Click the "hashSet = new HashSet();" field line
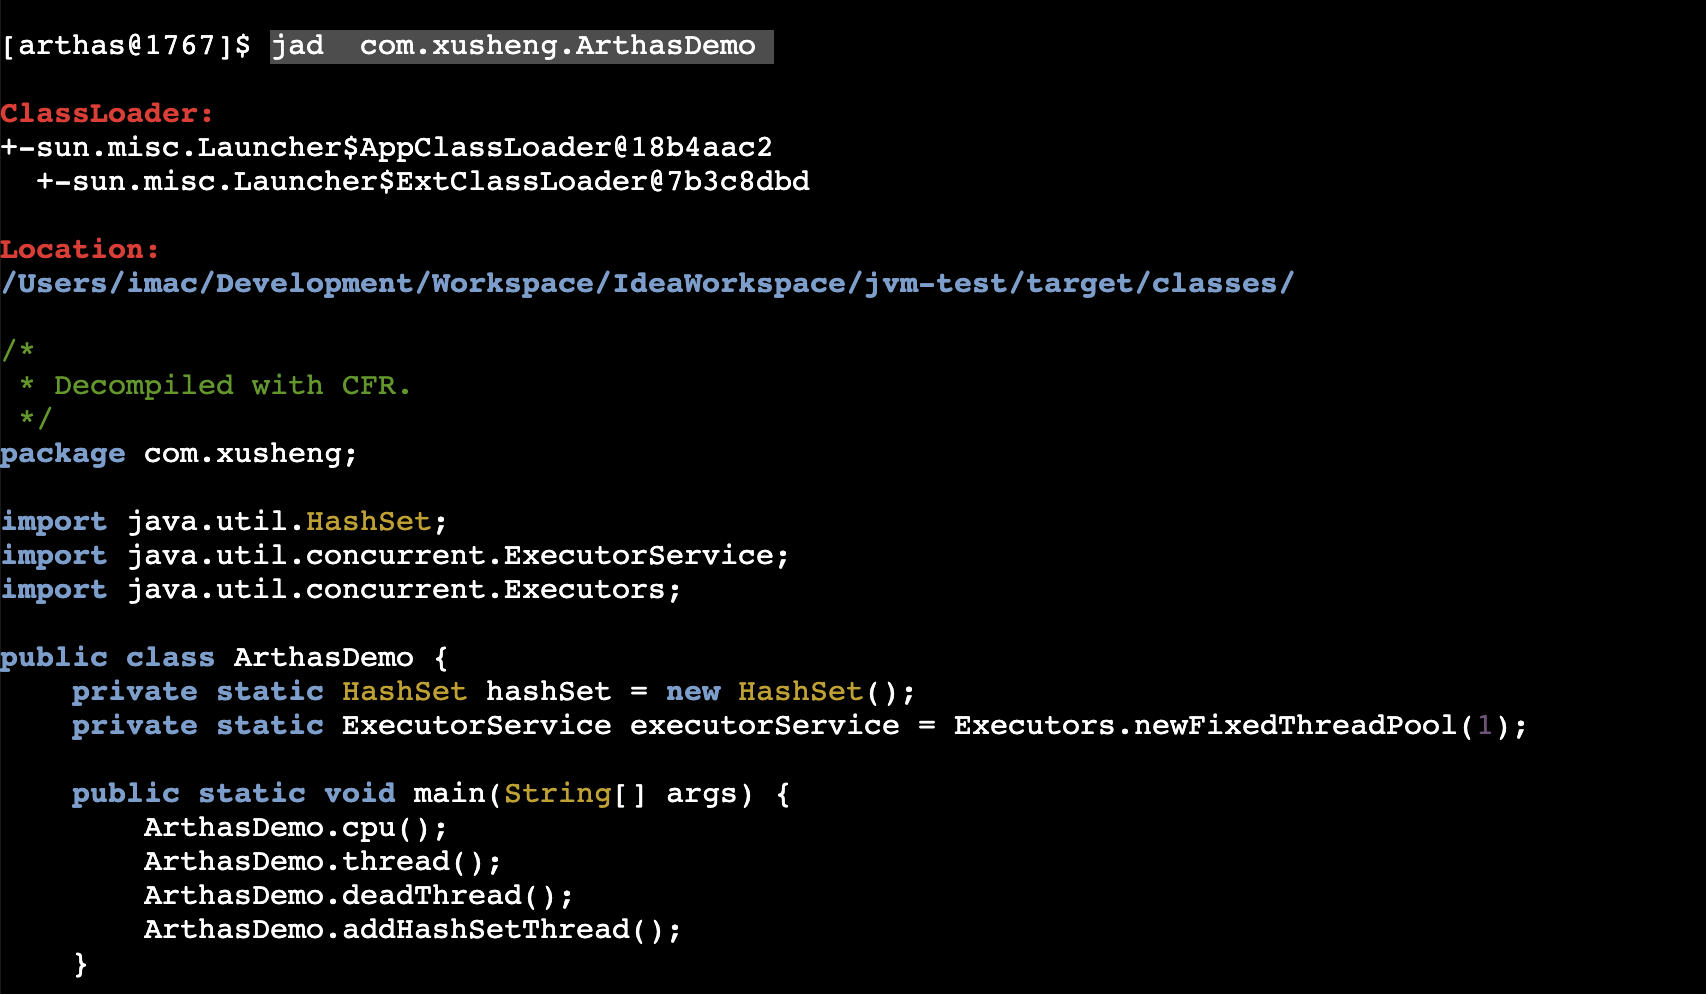Viewport: 1706px width, 994px height. pyautogui.click(x=493, y=692)
